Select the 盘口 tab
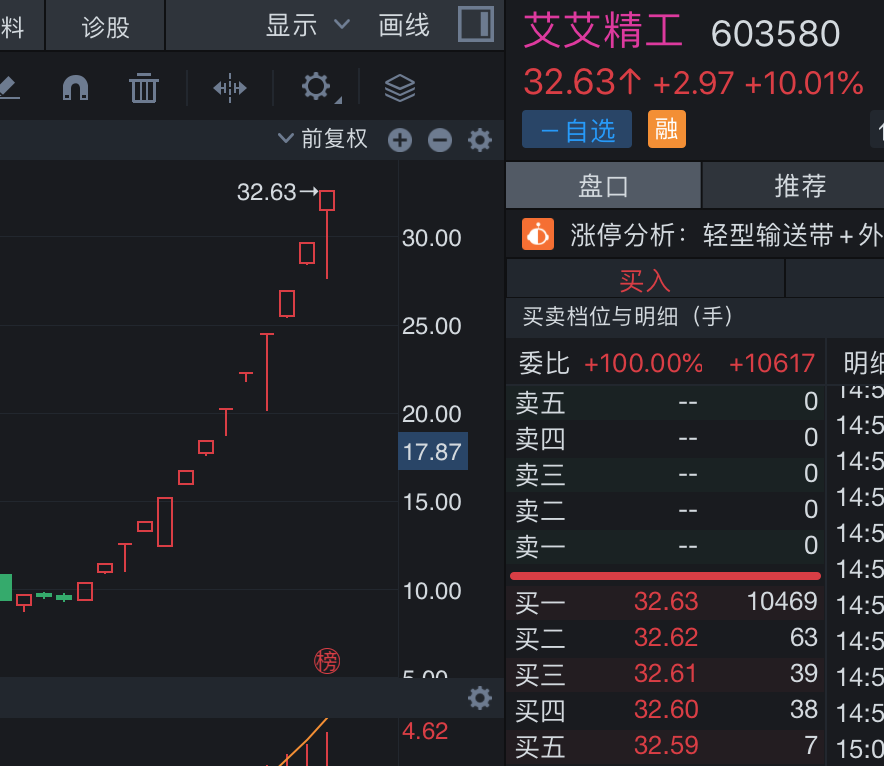Screen dimensions: 884x766 pyautogui.click(x=603, y=185)
